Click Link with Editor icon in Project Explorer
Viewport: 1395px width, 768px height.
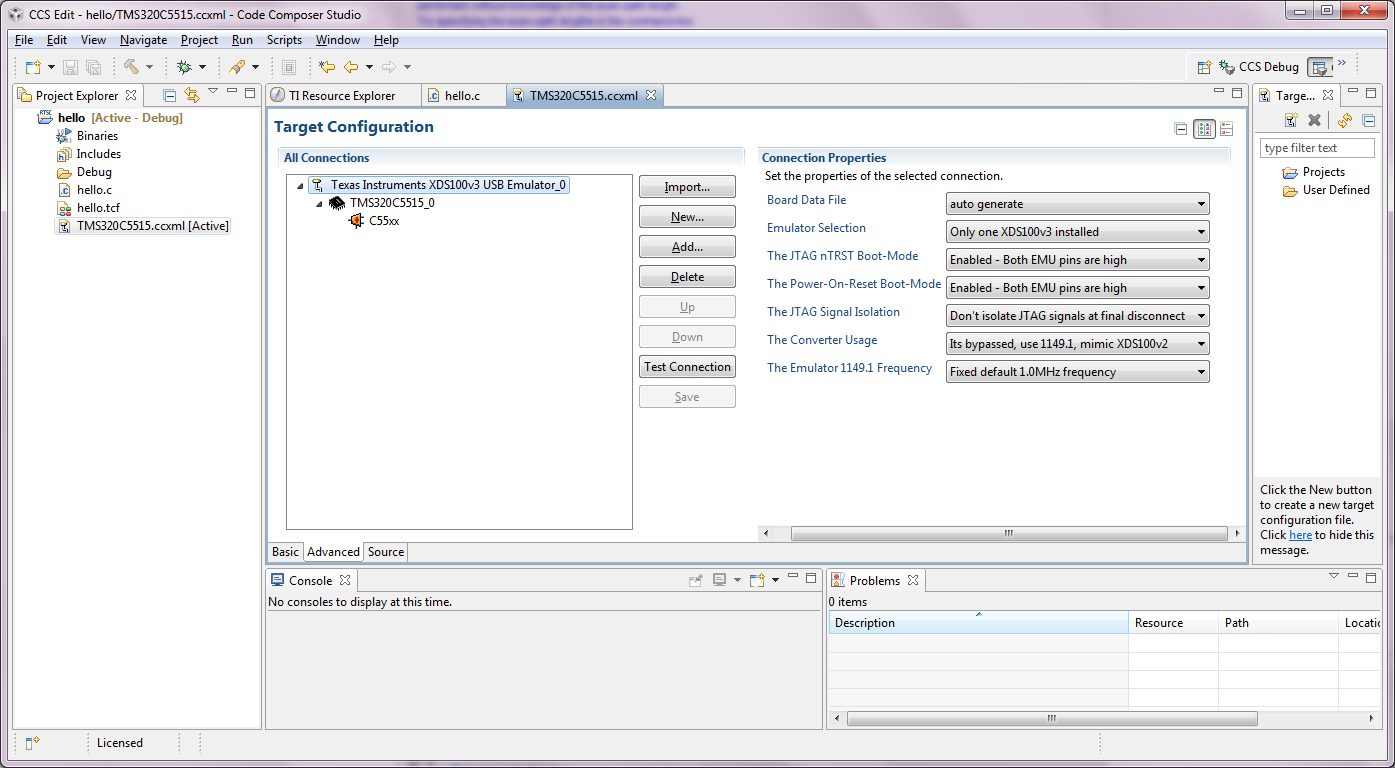coord(192,95)
